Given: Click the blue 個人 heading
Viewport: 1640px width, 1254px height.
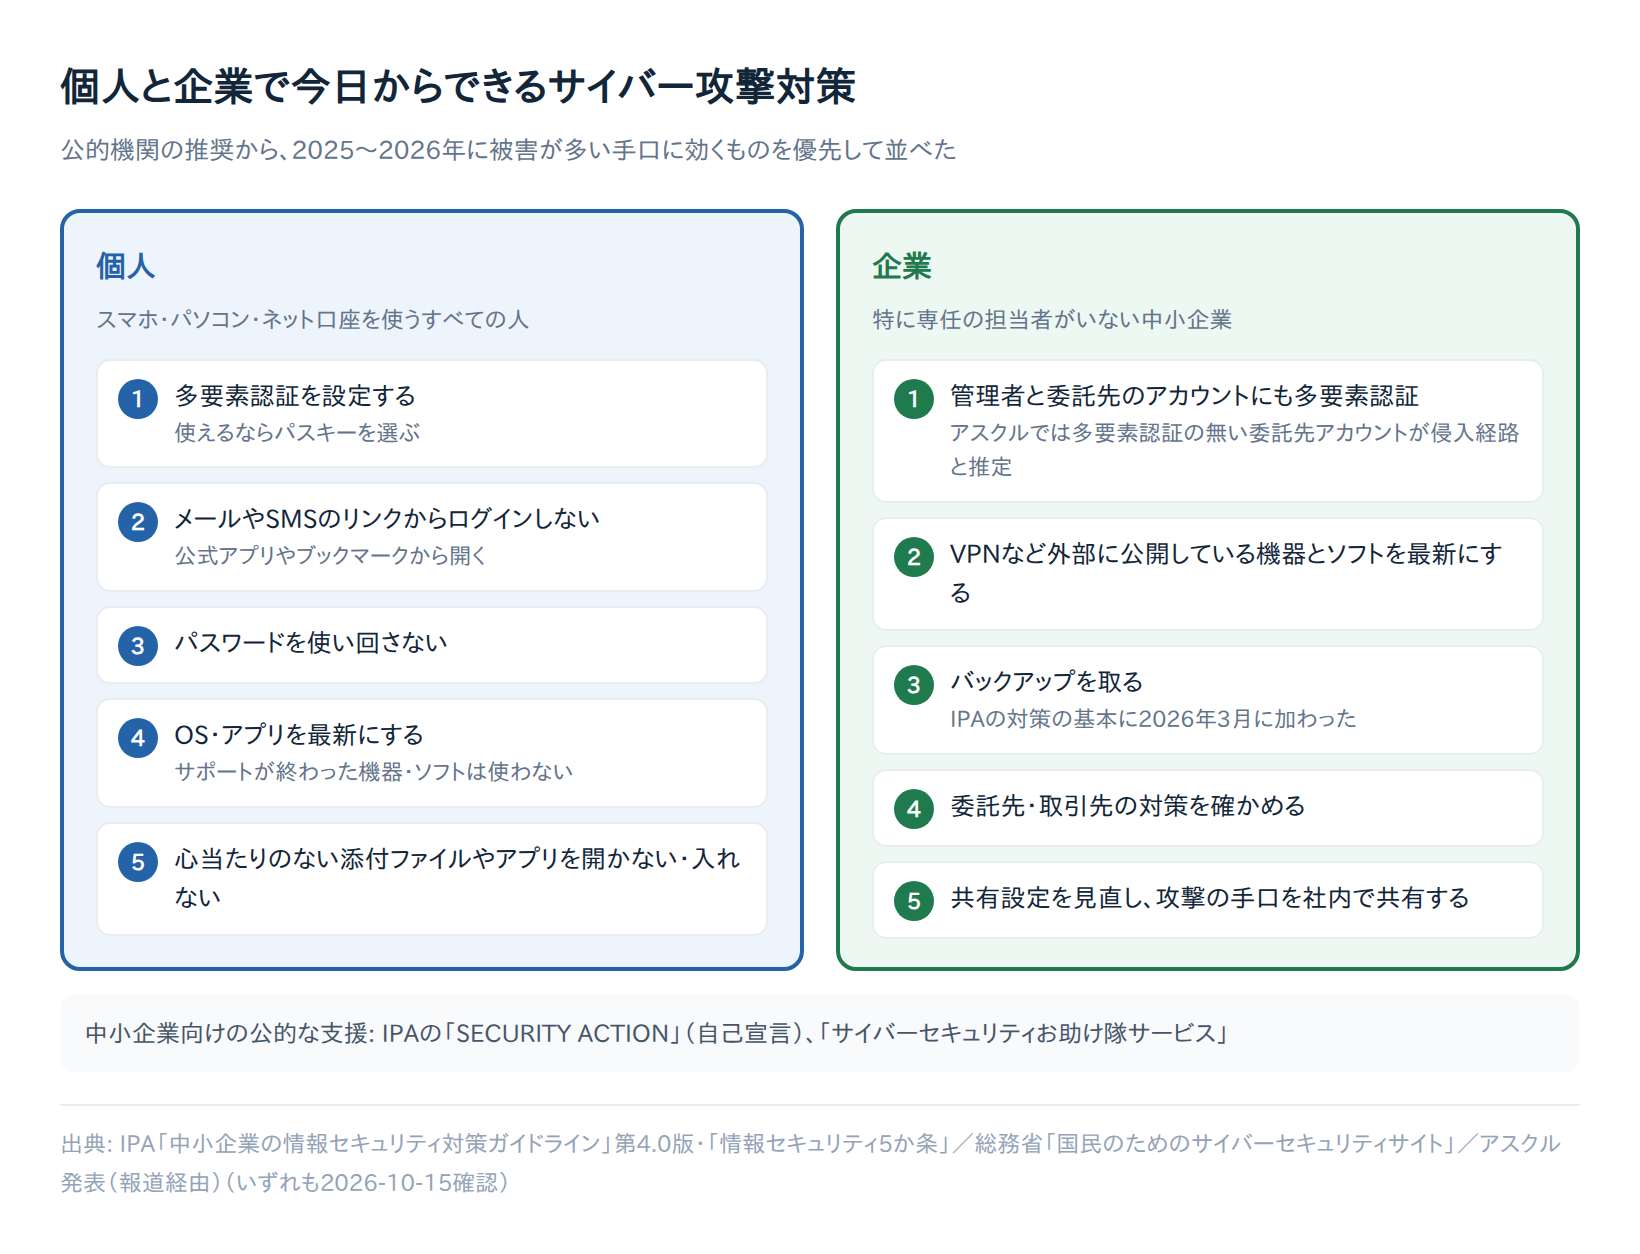Looking at the screenshot, I should (126, 266).
